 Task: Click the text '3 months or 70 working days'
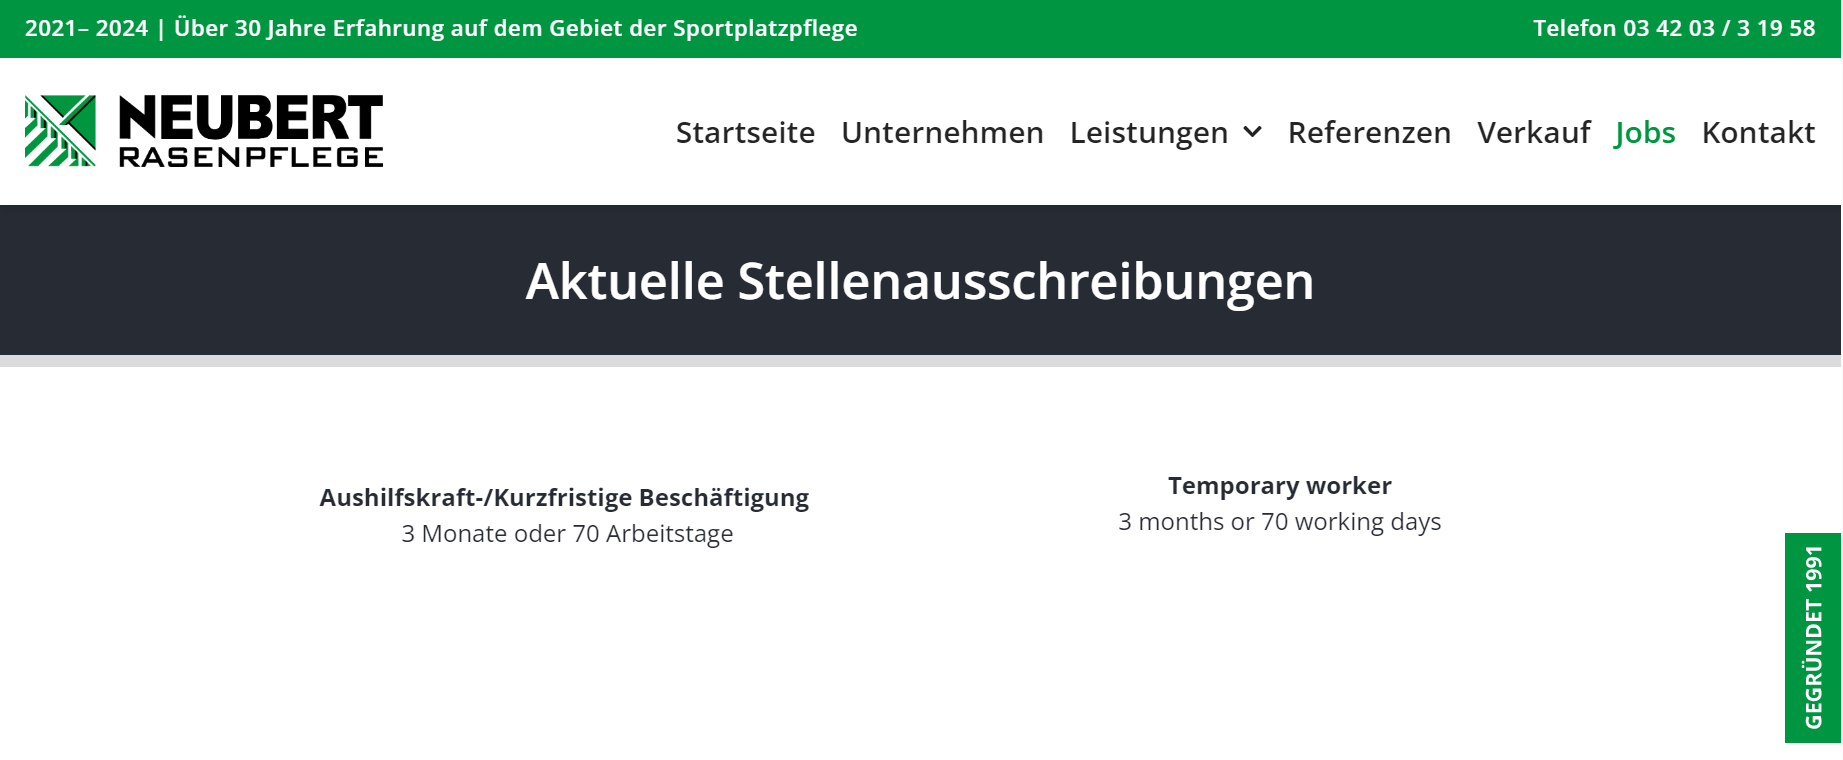(1280, 521)
